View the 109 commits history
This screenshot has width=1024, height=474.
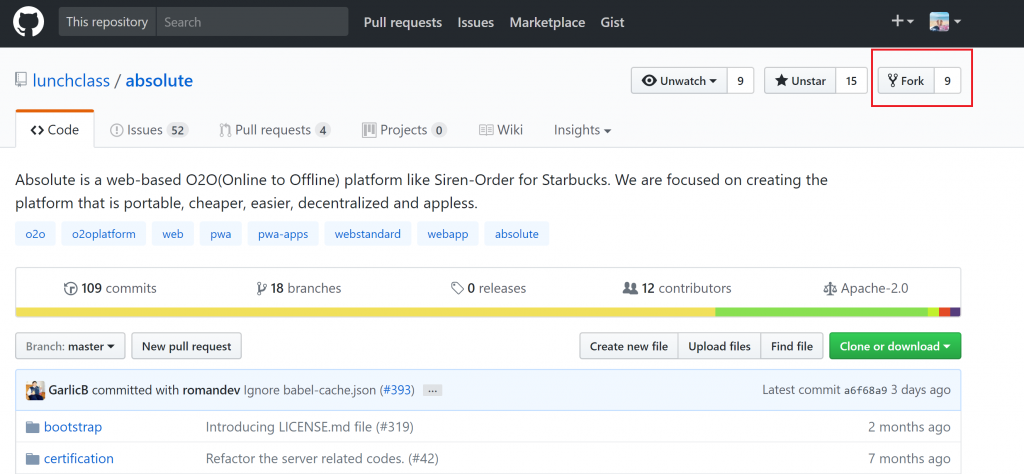pos(110,288)
